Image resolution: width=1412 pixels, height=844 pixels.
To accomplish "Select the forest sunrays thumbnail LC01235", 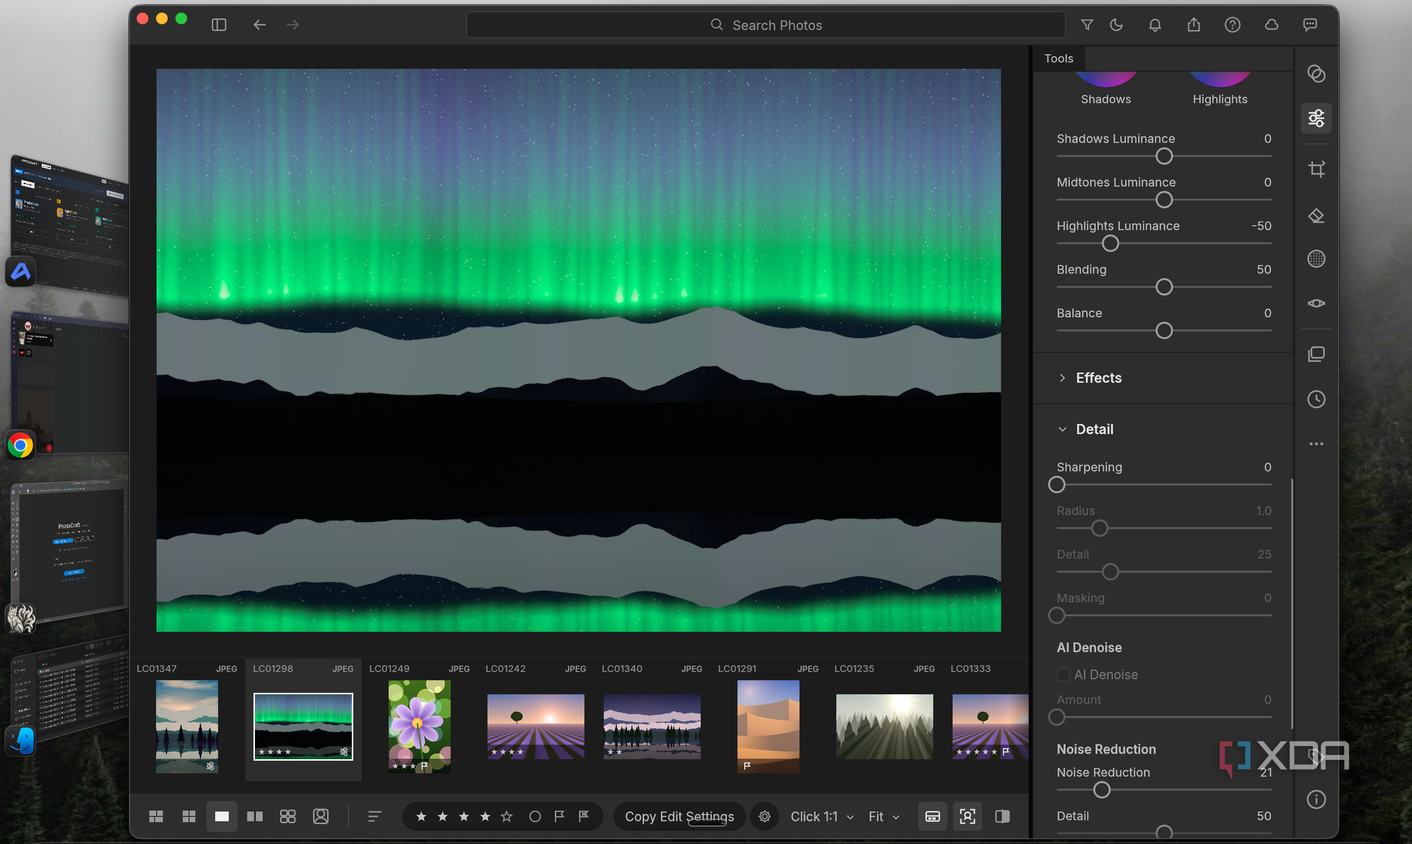I will click(884, 727).
